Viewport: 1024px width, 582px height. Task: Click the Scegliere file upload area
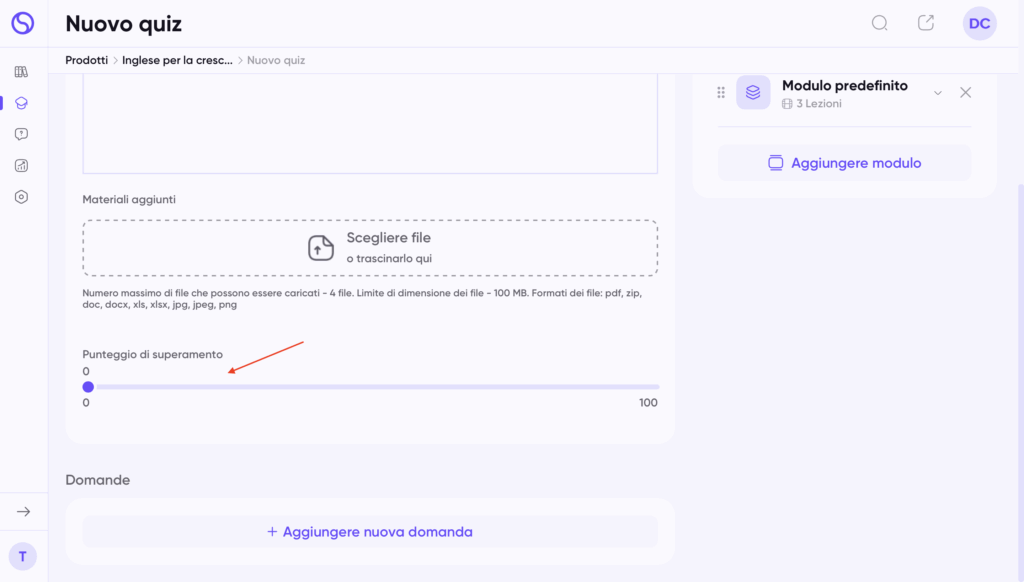[370, 247]
